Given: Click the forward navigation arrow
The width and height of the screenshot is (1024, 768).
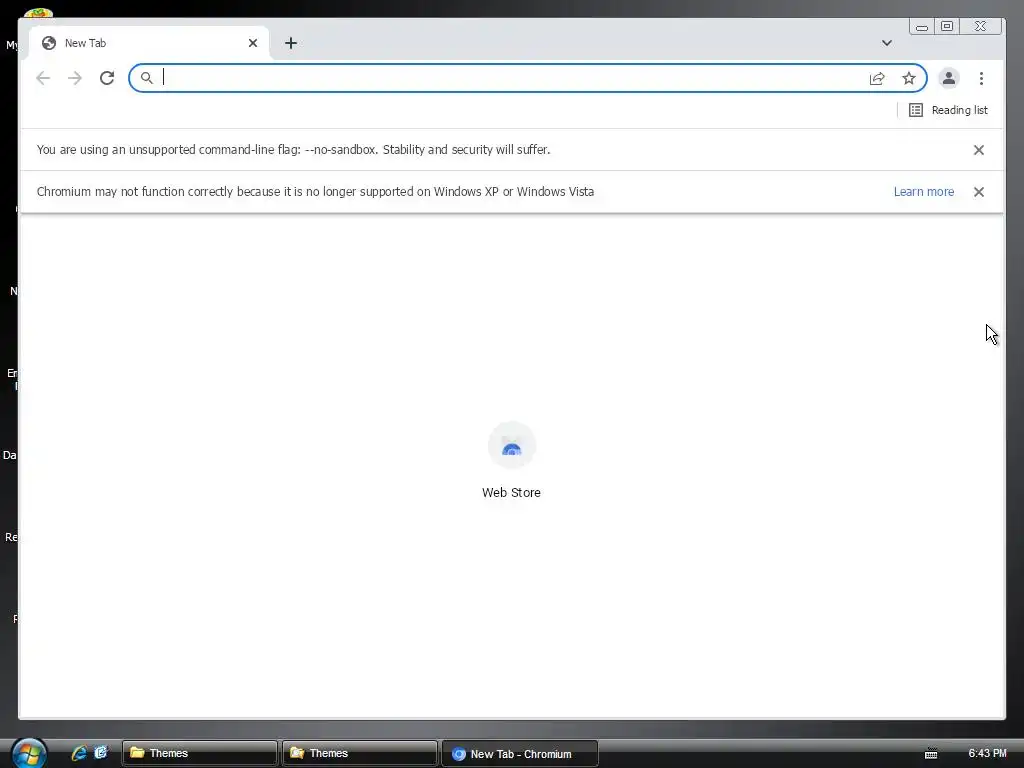Looking at the screenshot, I should 75,78.
